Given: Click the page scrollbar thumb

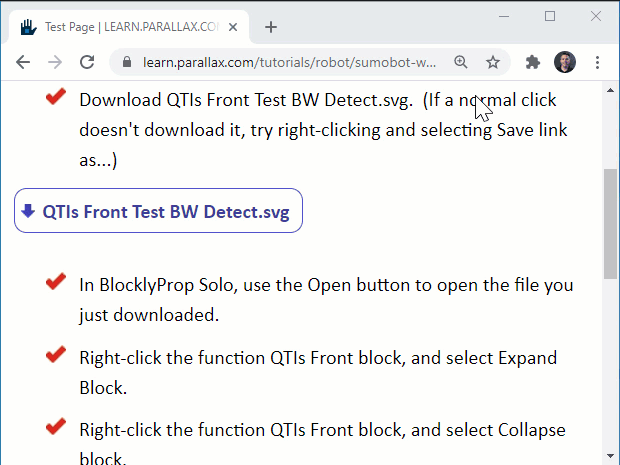Looking at the screenshot, I should 610,224.
